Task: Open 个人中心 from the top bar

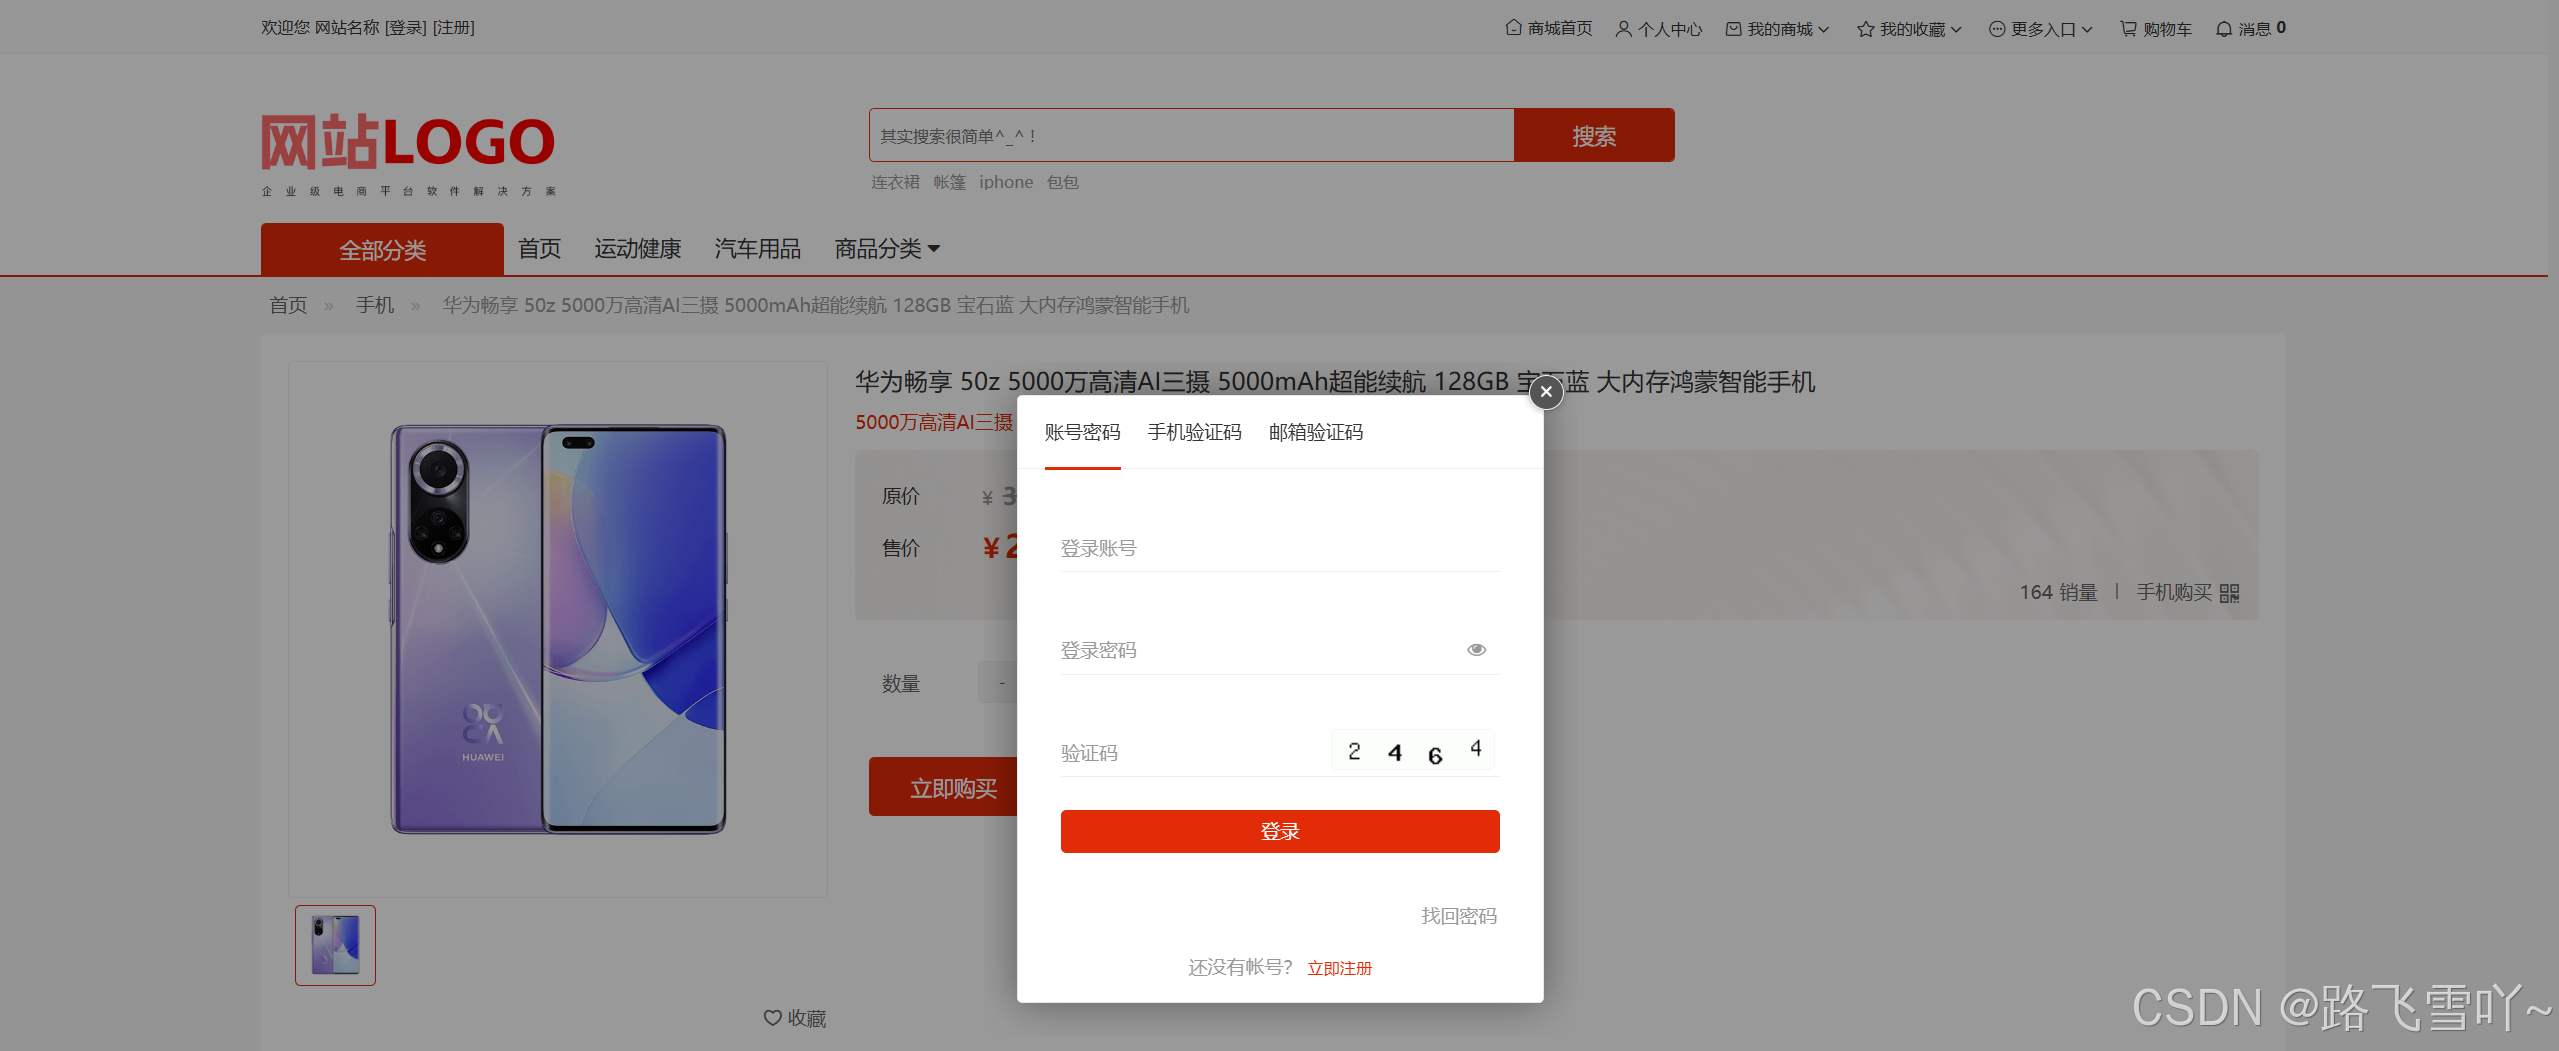Action: tap(1659, 29)
